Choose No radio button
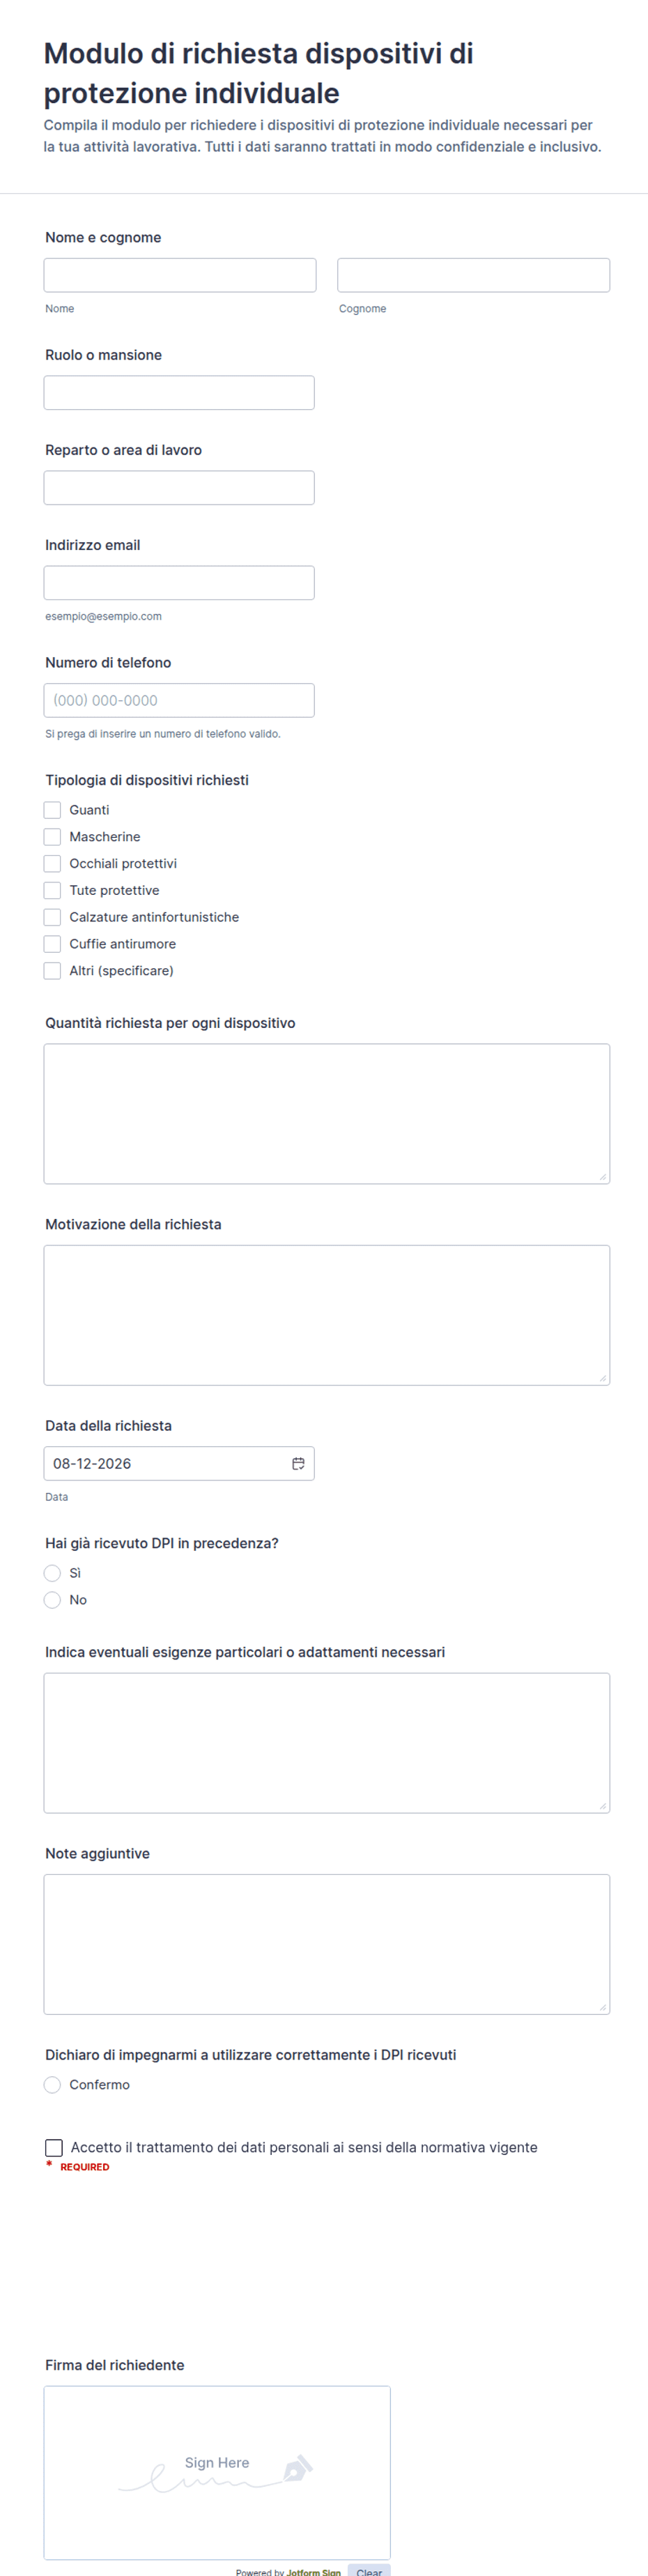This screenshot has height=2576, width=648. point(52,1600)
